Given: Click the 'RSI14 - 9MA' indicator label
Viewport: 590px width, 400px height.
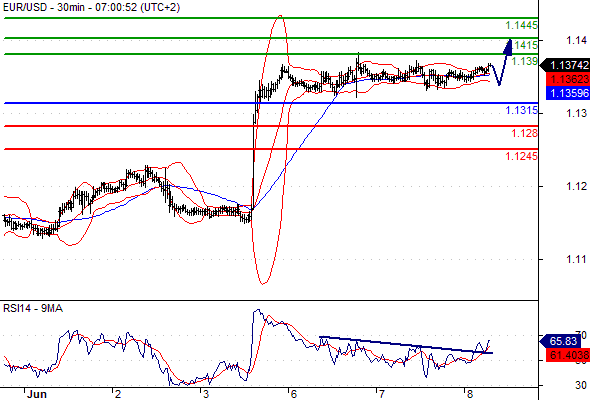Looking at the screenshot, I should [33, 309].
